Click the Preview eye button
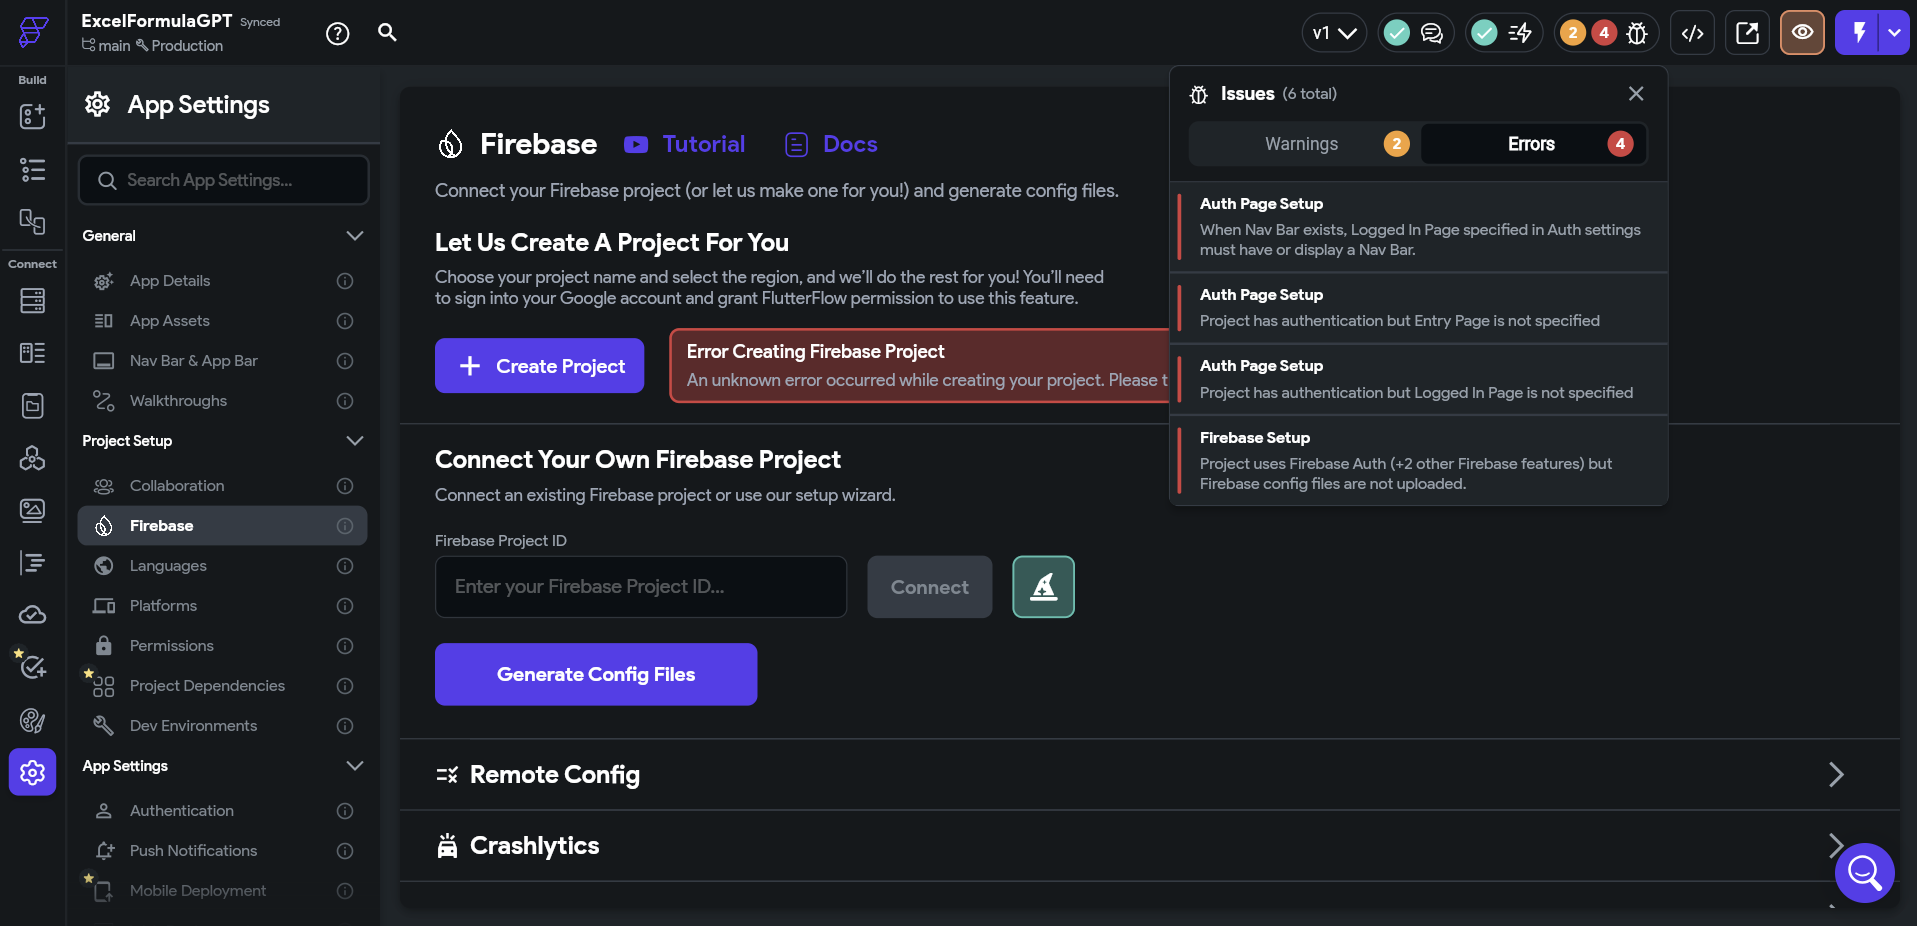 [1802, 33]
